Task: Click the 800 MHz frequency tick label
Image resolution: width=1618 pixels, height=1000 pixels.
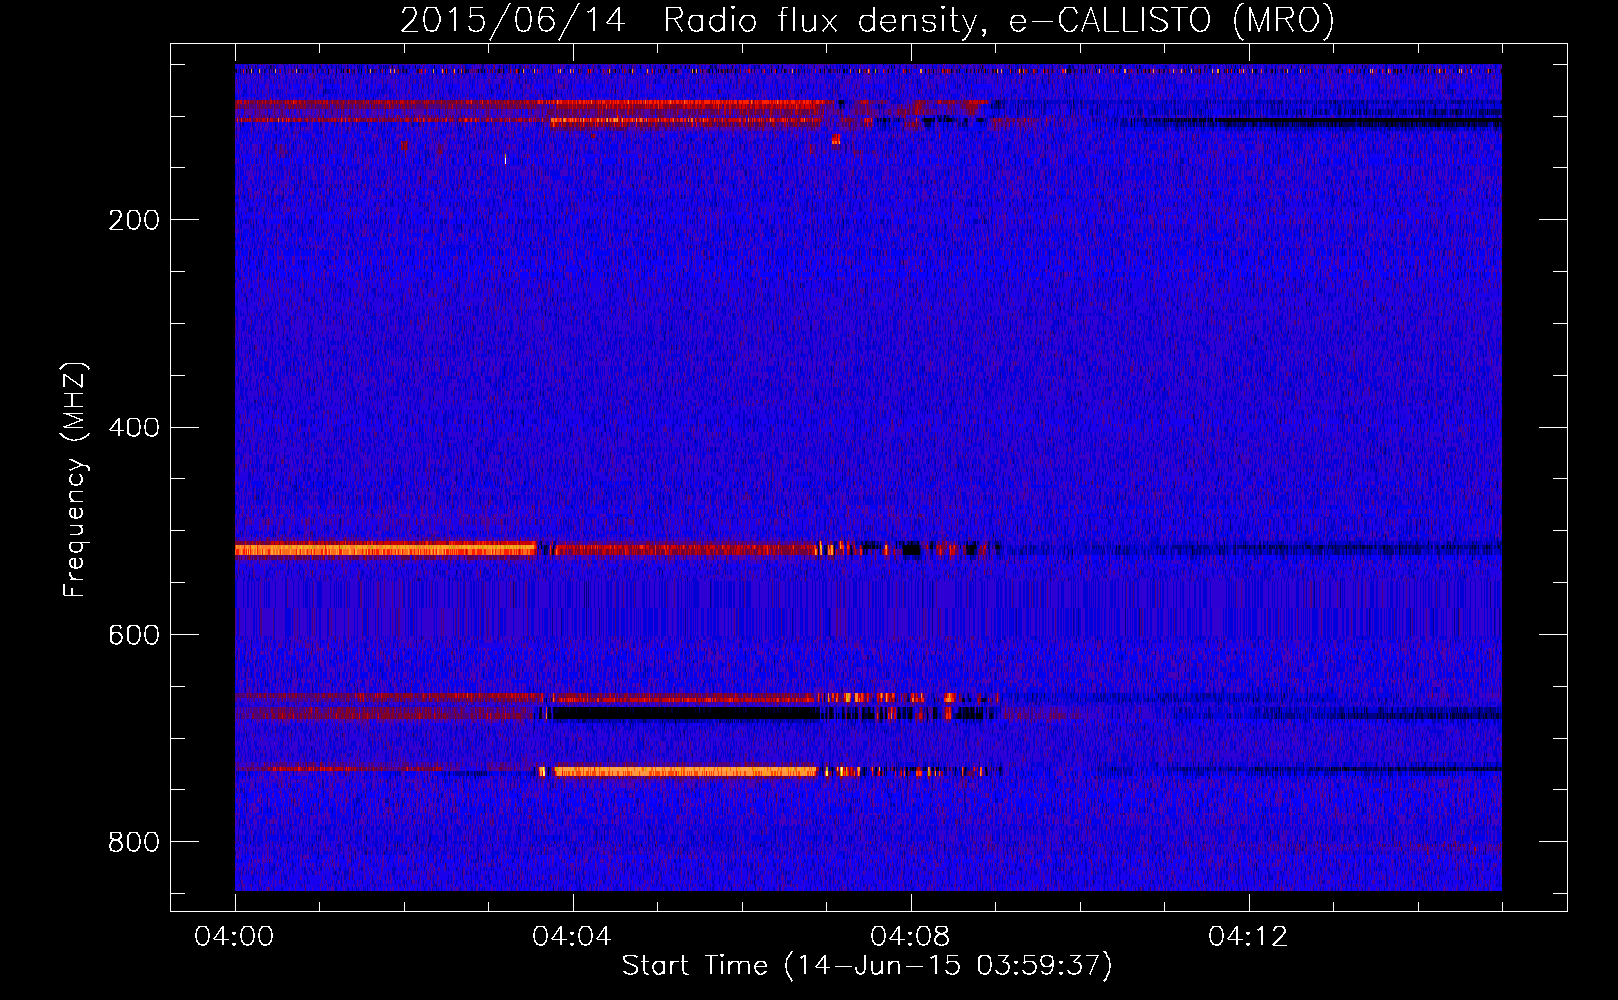Action: tap(134, 843)
